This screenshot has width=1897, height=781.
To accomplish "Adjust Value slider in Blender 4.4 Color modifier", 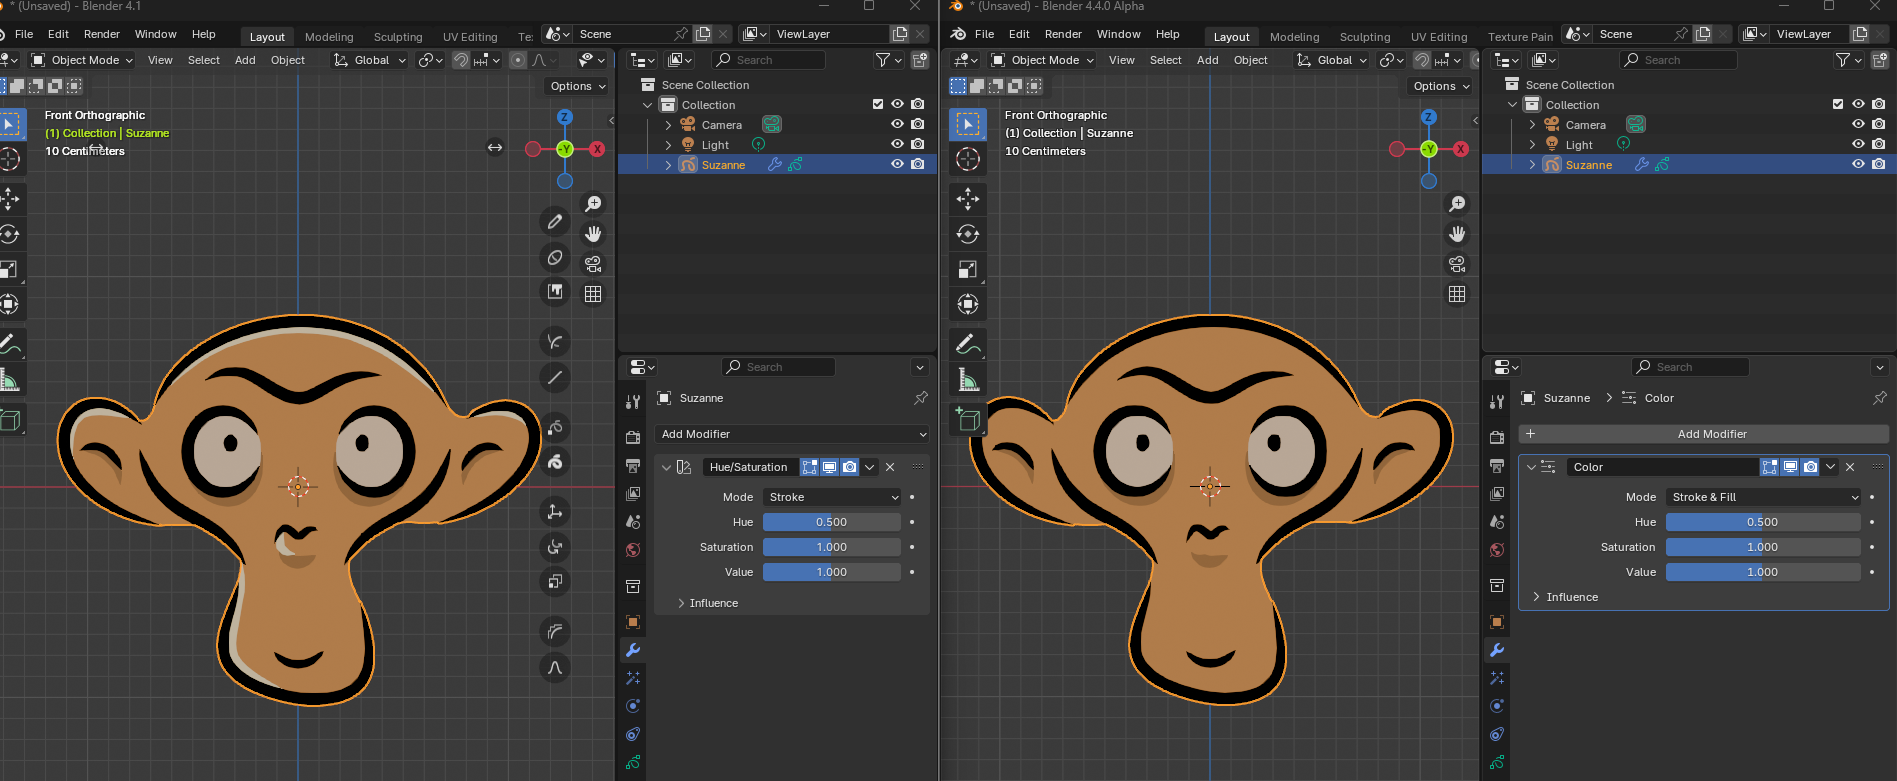I will click(1763, 572).
